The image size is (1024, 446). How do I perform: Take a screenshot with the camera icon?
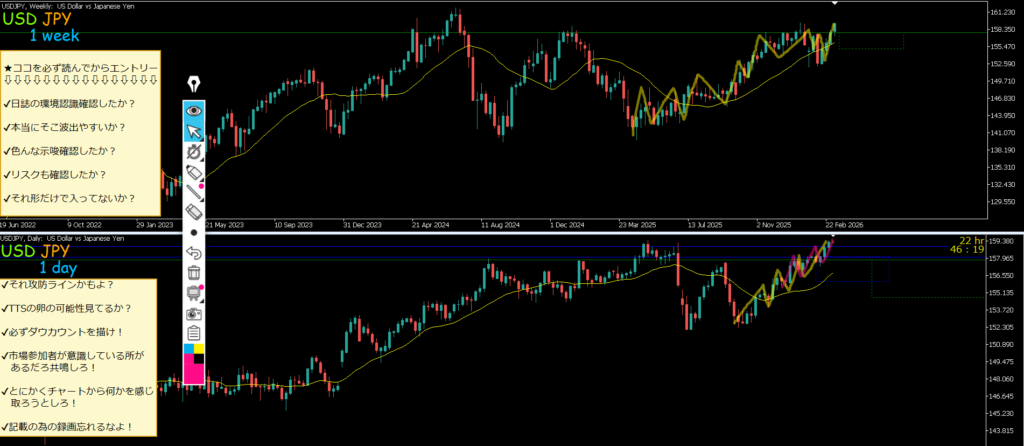[194, 313]
